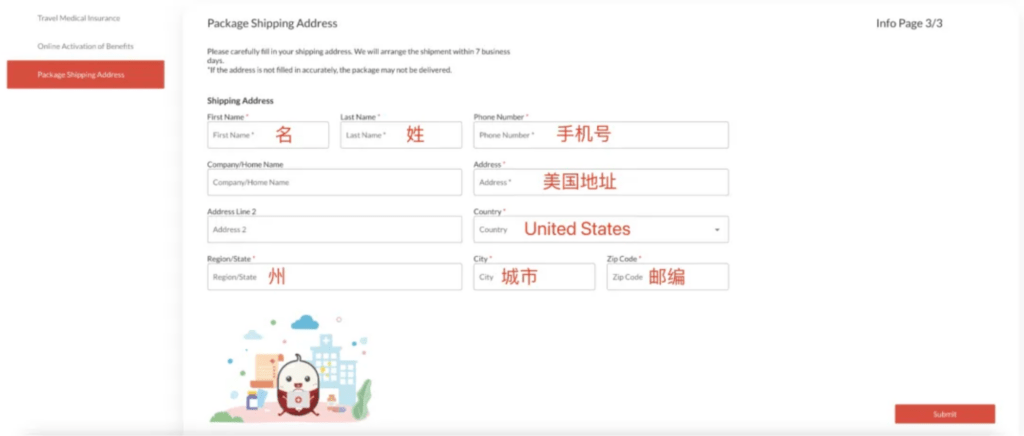Select Package Shipping Address sidebar tab
The height and width of the screenshot is (436, 1024).
coord(86,74)
